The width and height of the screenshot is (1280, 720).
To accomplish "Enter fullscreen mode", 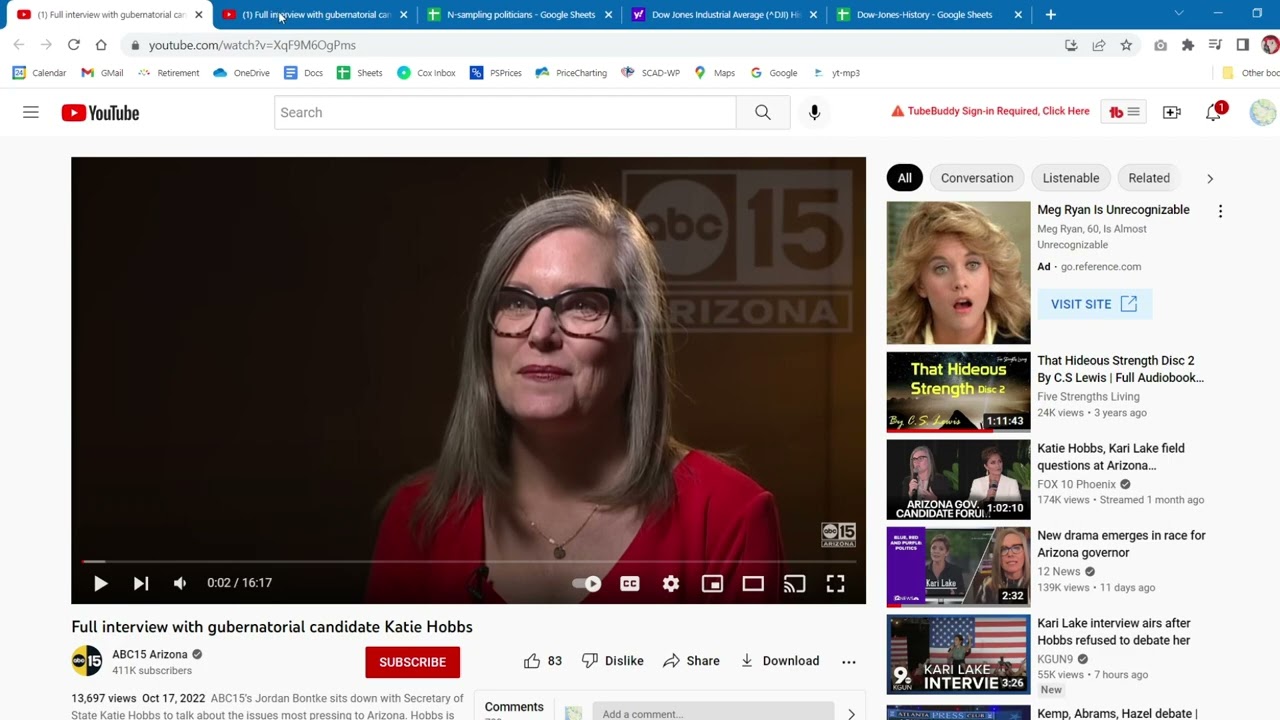I will click(x=835, y=583).
